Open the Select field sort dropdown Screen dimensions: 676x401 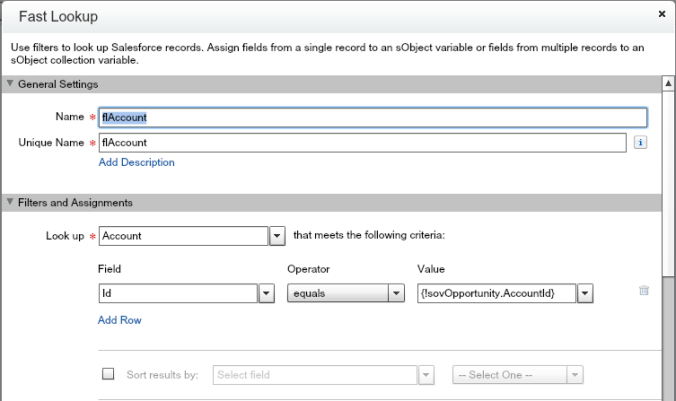(x=426, y=375)
